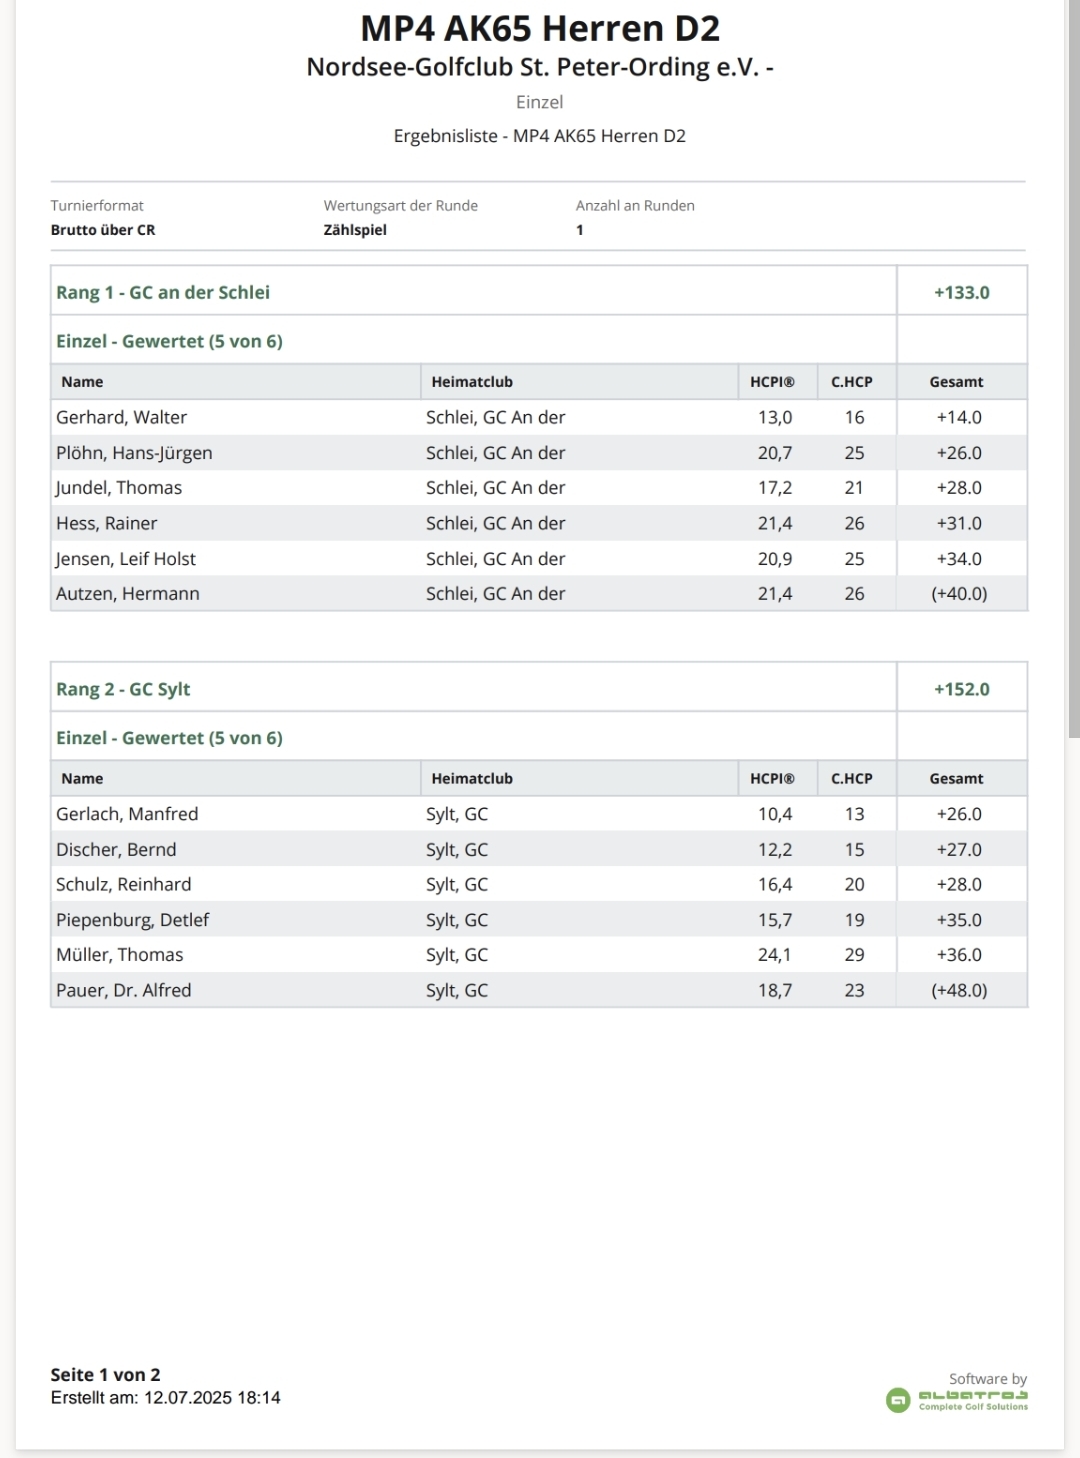
Task: Click Nordsee-Golfclub St. Peter-Ording subtitle
Action: (540, 67)
